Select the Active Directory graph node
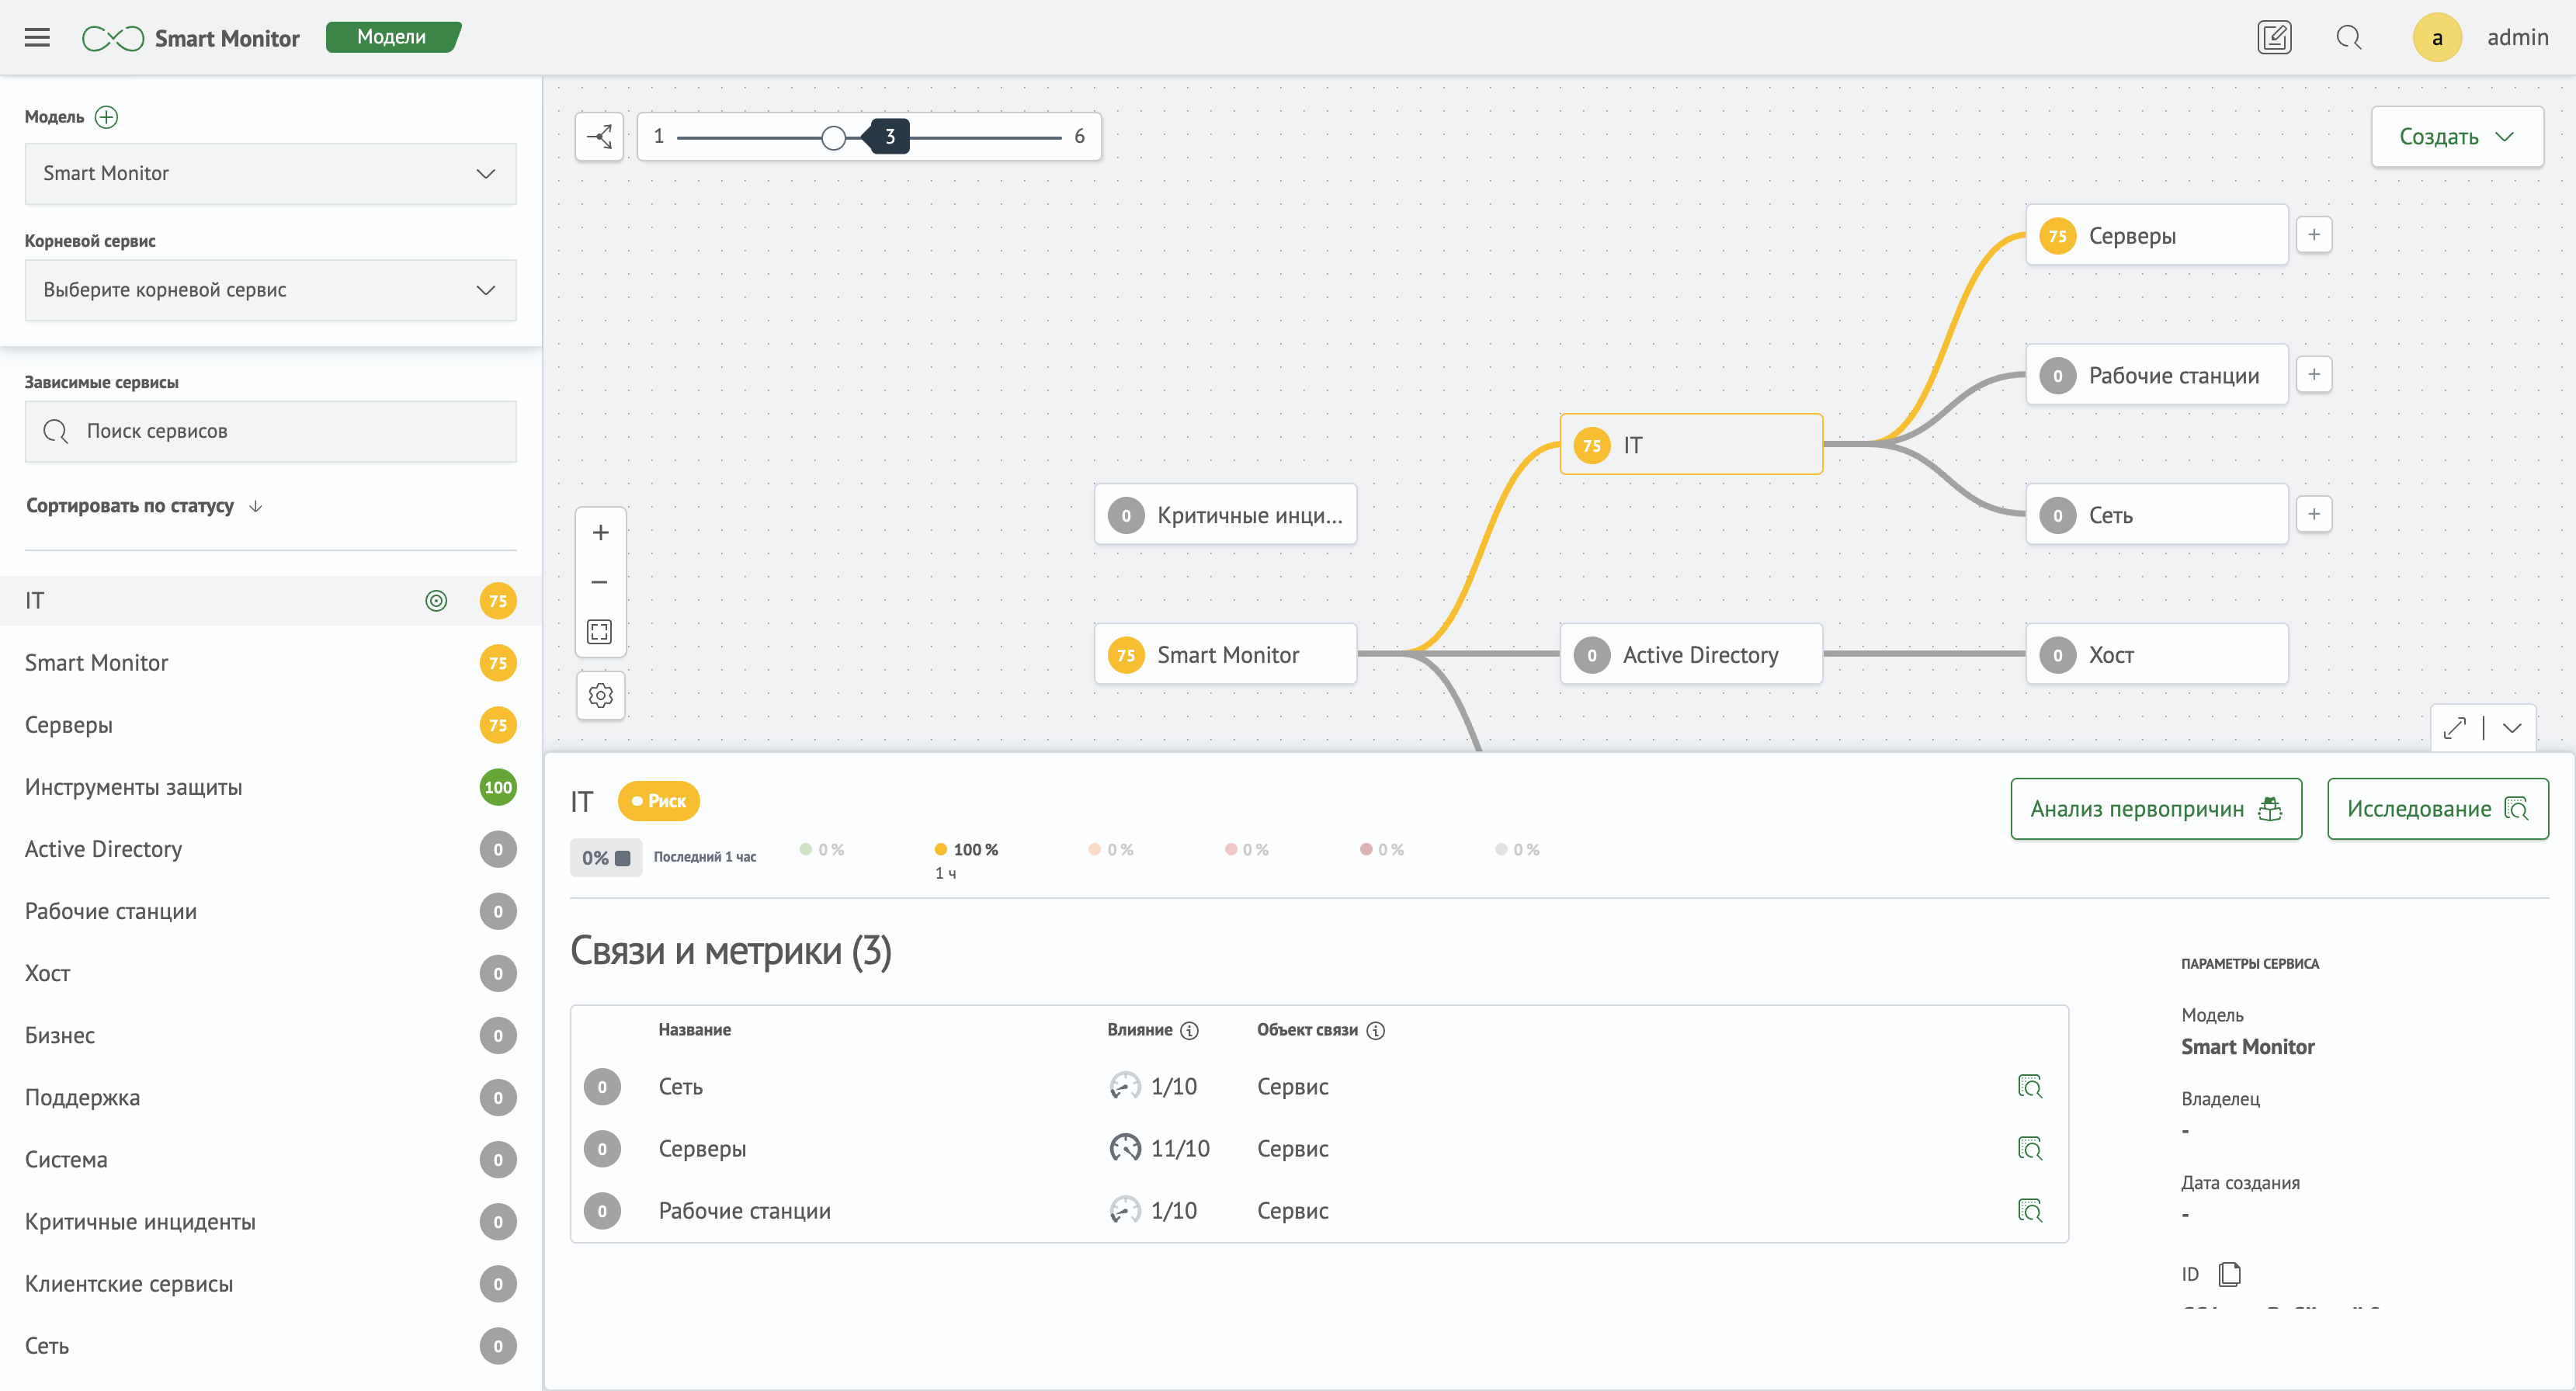The height and width of the screenshot is (1391, 2576). tap(1691, 654)
